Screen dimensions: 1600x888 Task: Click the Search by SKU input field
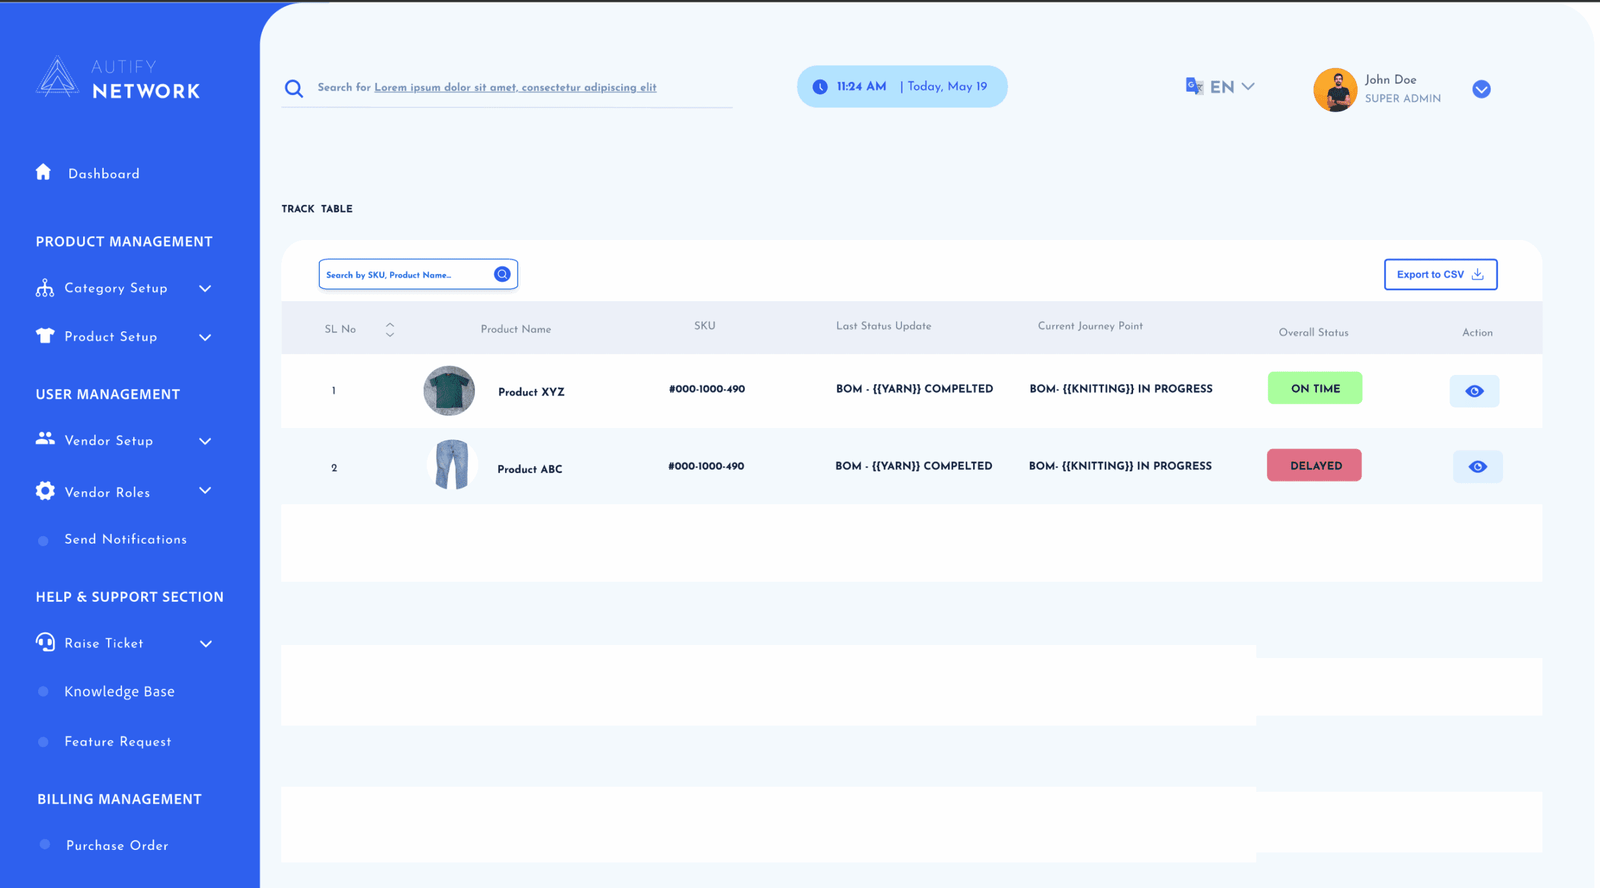405,275
